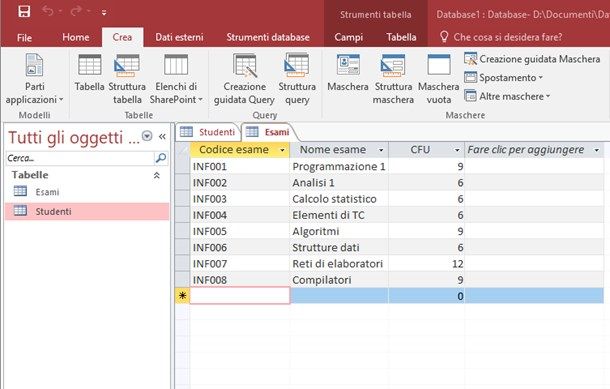
Task: Switch to the Home ribbon tab
Action: [x=75, y=37]
